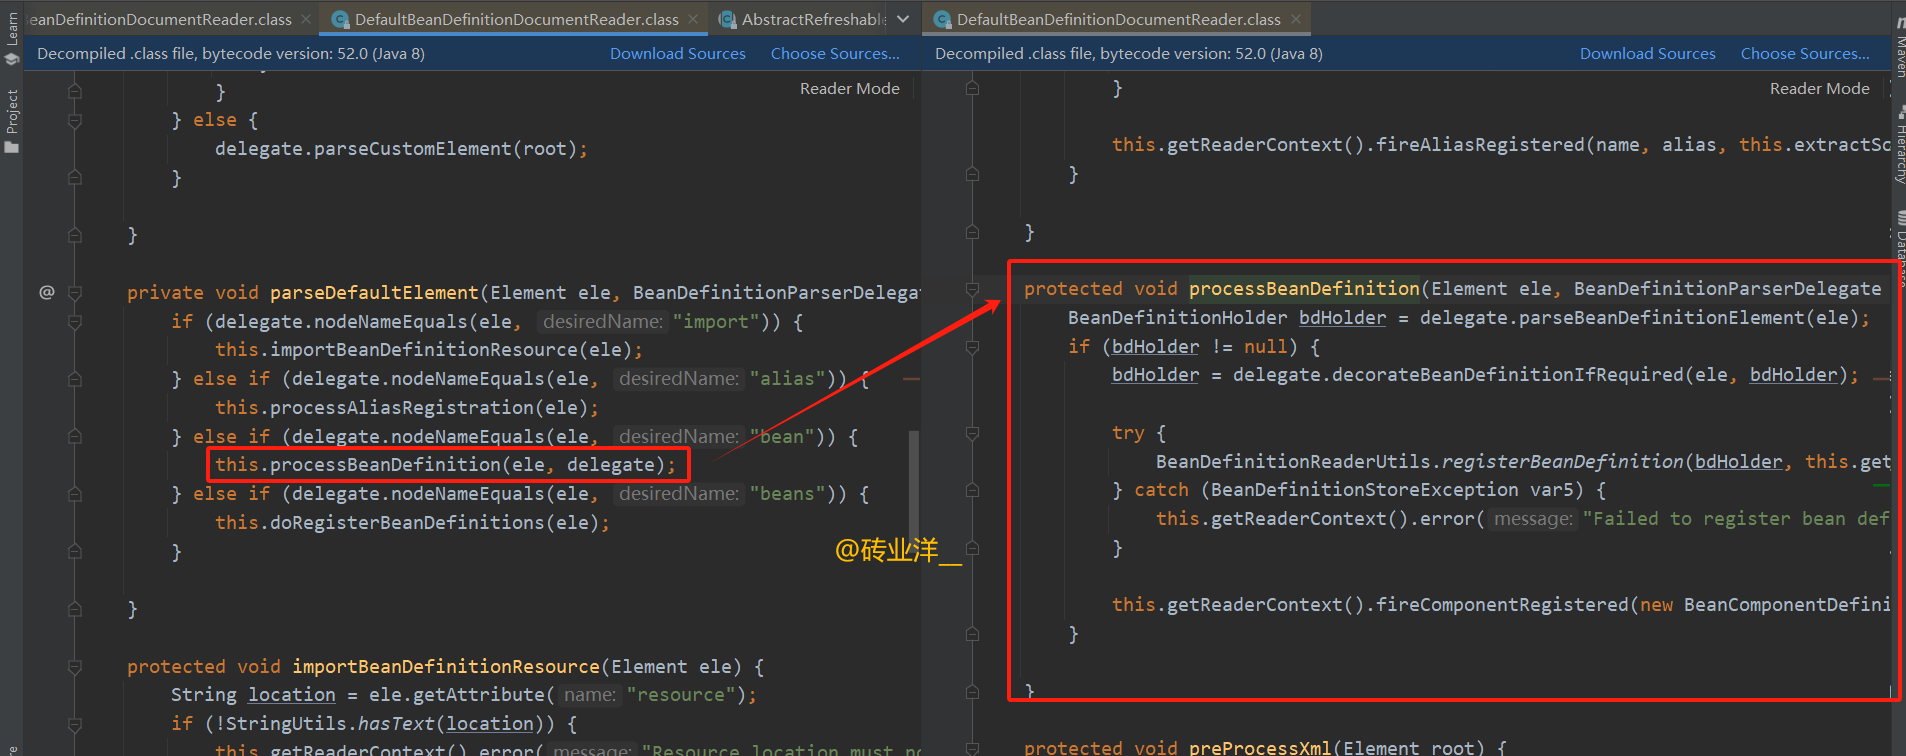Collapse the importBeanDefinitionResource method fold
This screenshot has width=1906, height=756.
click(75, 667)
